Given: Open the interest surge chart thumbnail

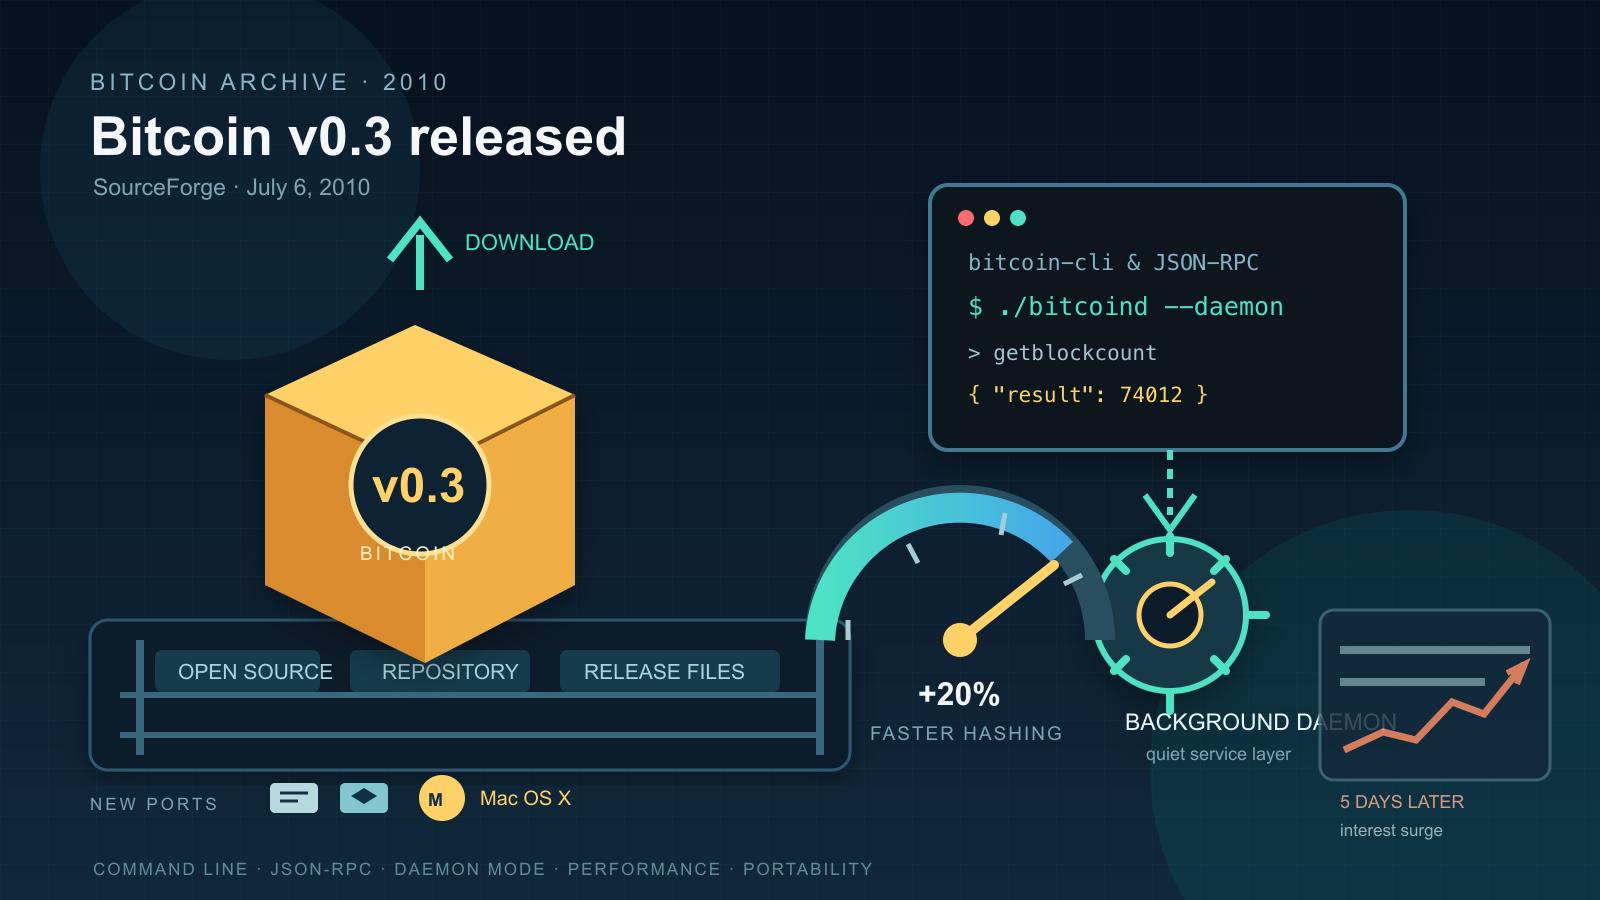Looking at the screenshot, I should [1435, 695].
